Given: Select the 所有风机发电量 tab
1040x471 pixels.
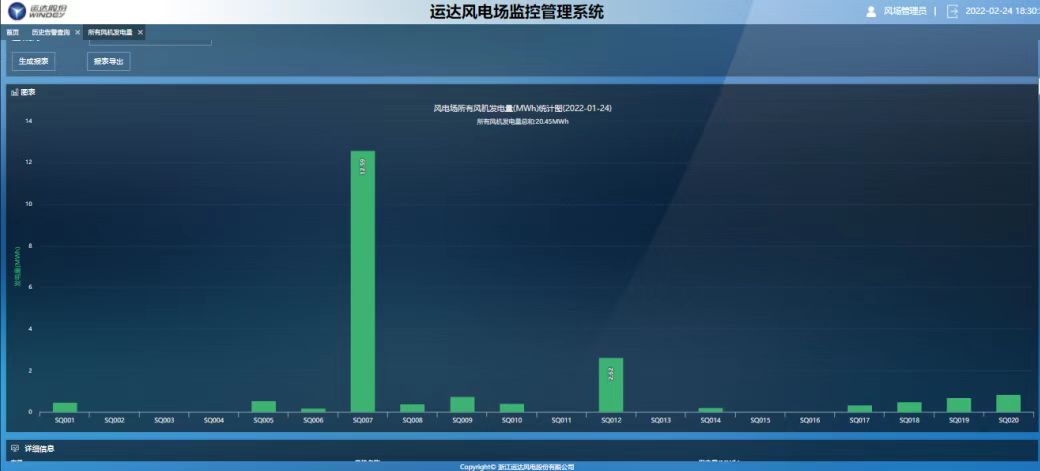Looking at the screenshot, I should (x=110, y=33).
